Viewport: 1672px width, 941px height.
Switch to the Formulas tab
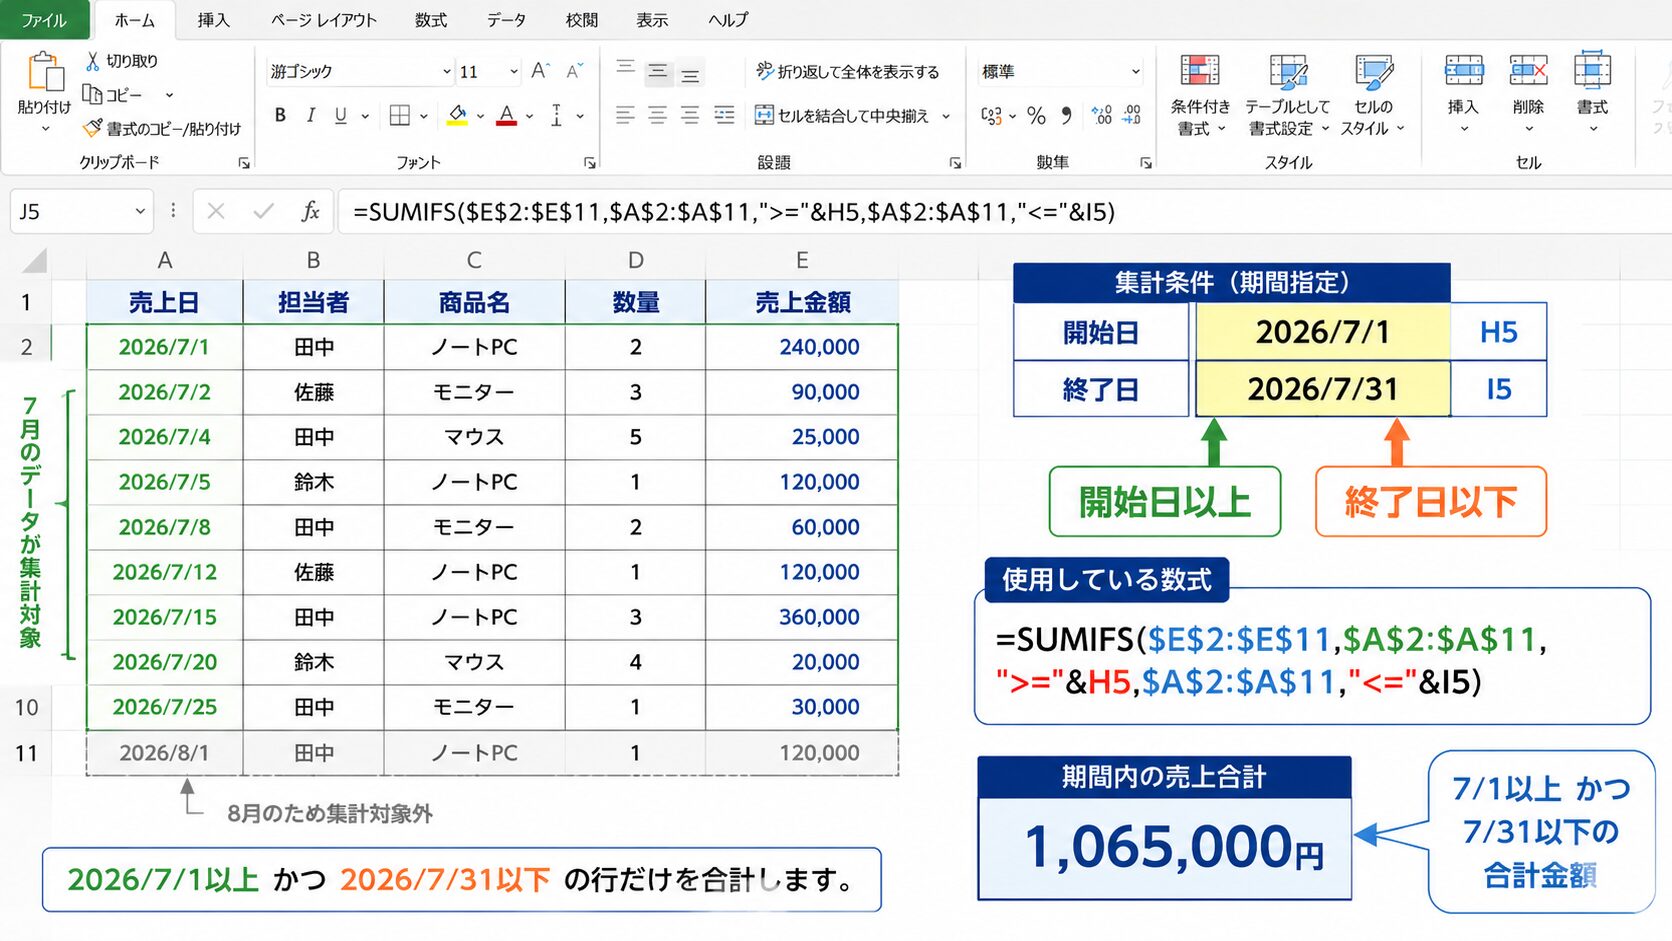click(431, 20)
